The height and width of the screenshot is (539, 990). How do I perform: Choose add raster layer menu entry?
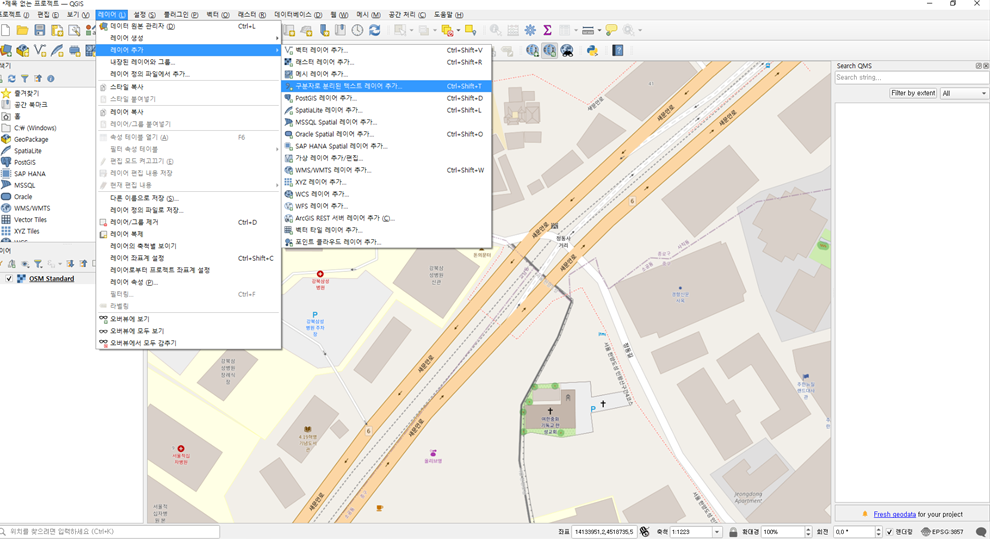coord(386,62)
